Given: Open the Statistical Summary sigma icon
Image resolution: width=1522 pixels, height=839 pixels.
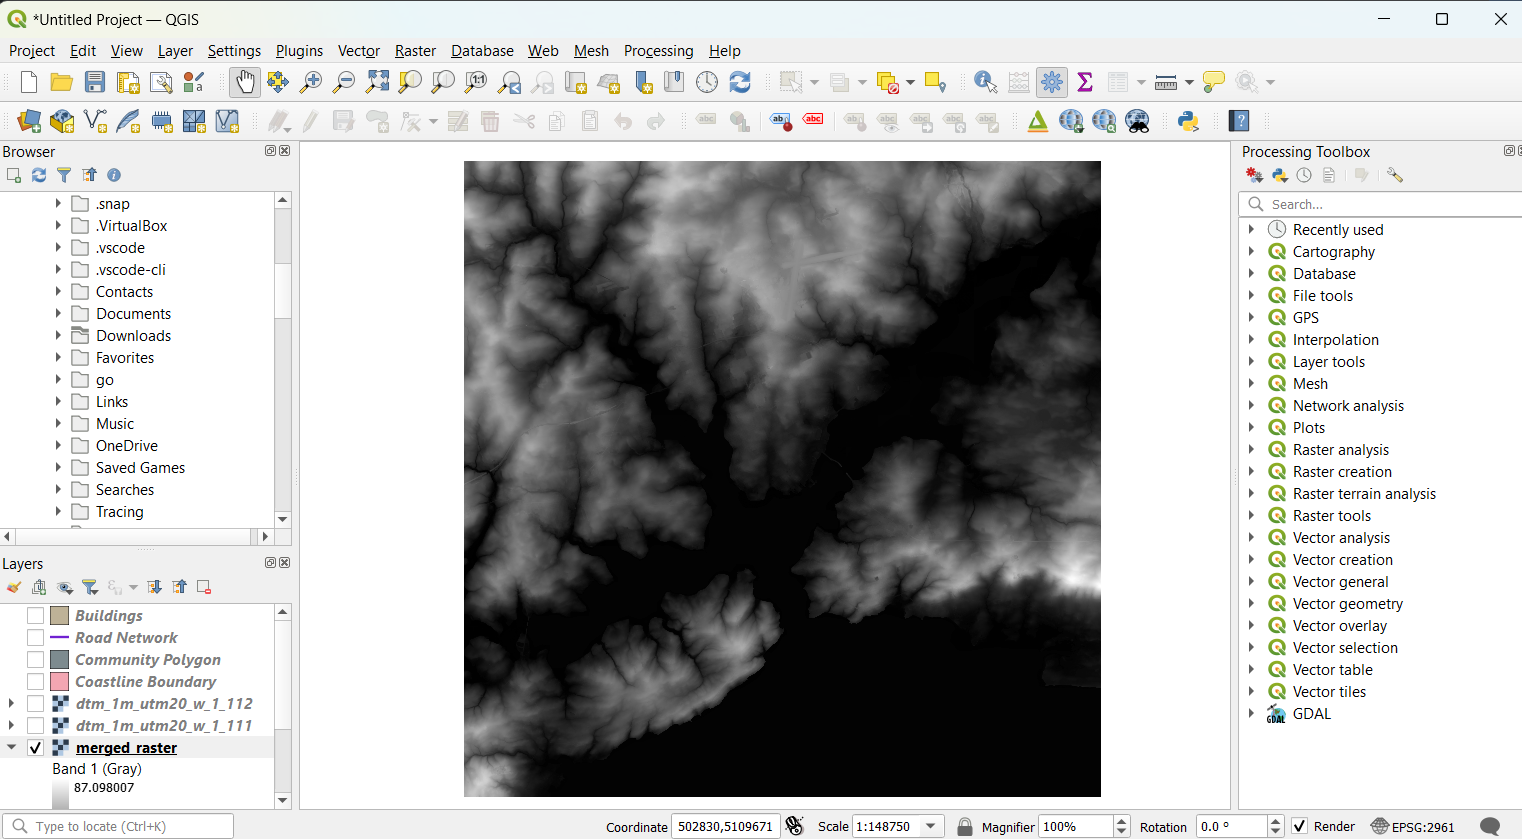Looking at the screenshot, I should pyautogui.click(x=1085, y=82).
